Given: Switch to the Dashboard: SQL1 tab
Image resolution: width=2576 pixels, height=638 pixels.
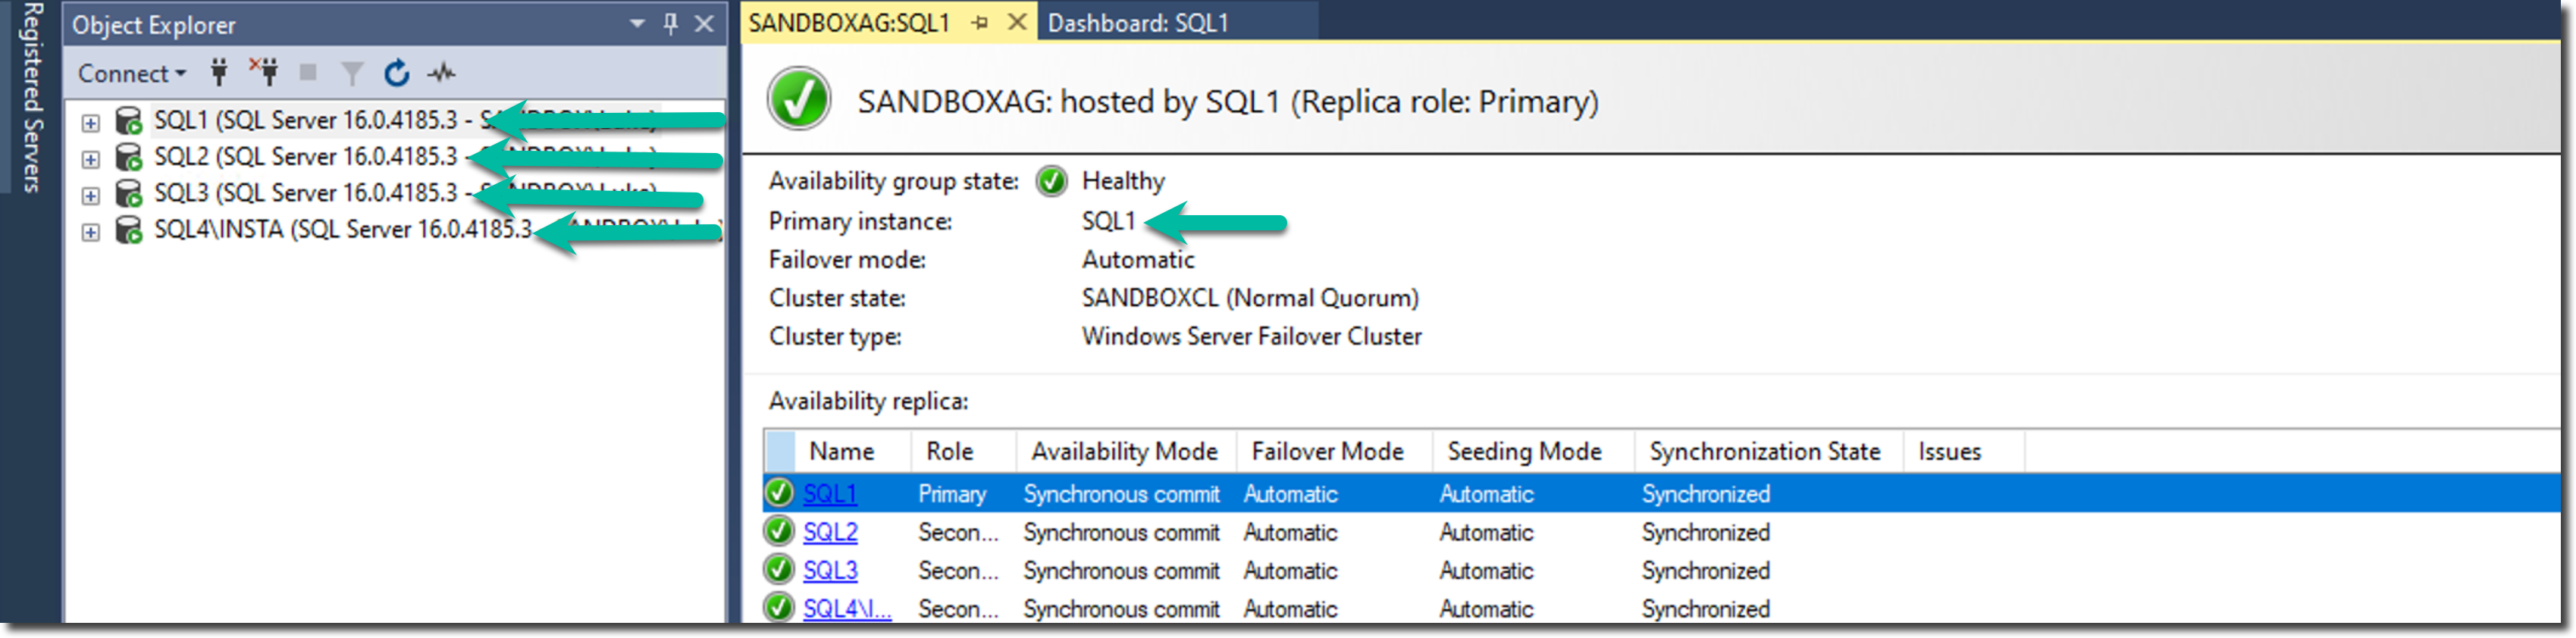Looking at the screenshot, I should 1138,22.
